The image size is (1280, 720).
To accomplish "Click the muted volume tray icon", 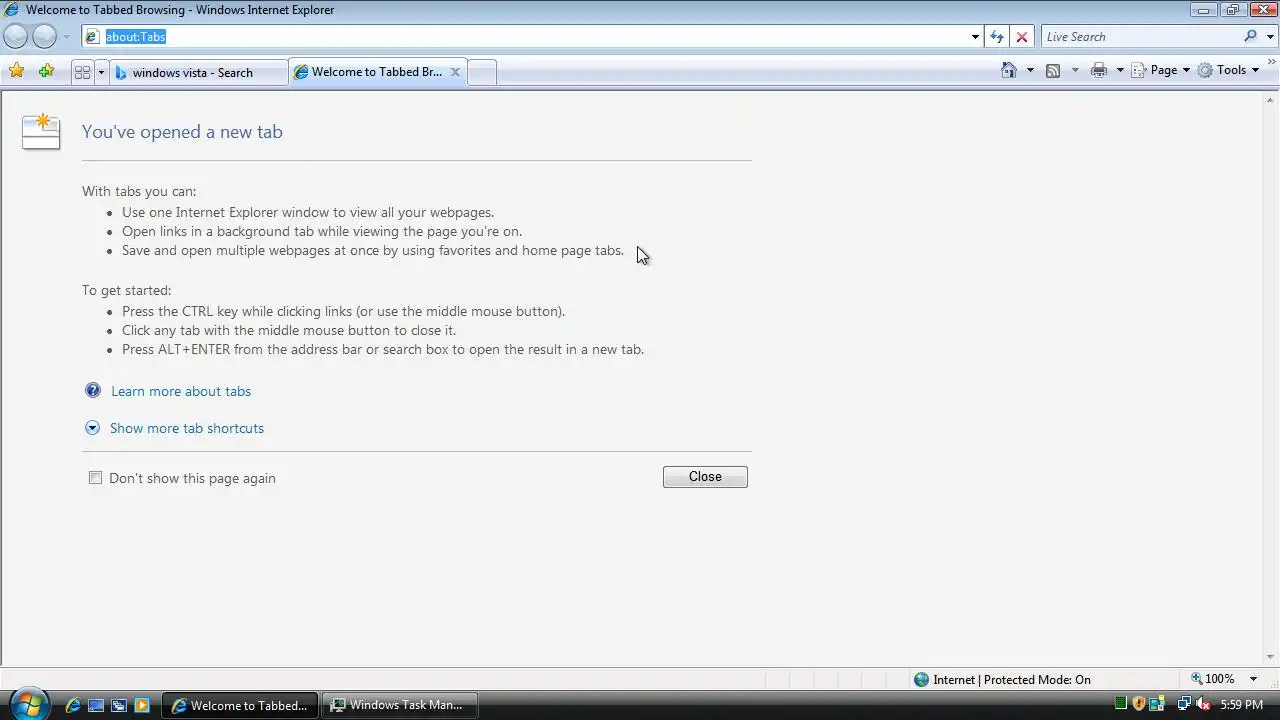I will tap(1202, 704).
